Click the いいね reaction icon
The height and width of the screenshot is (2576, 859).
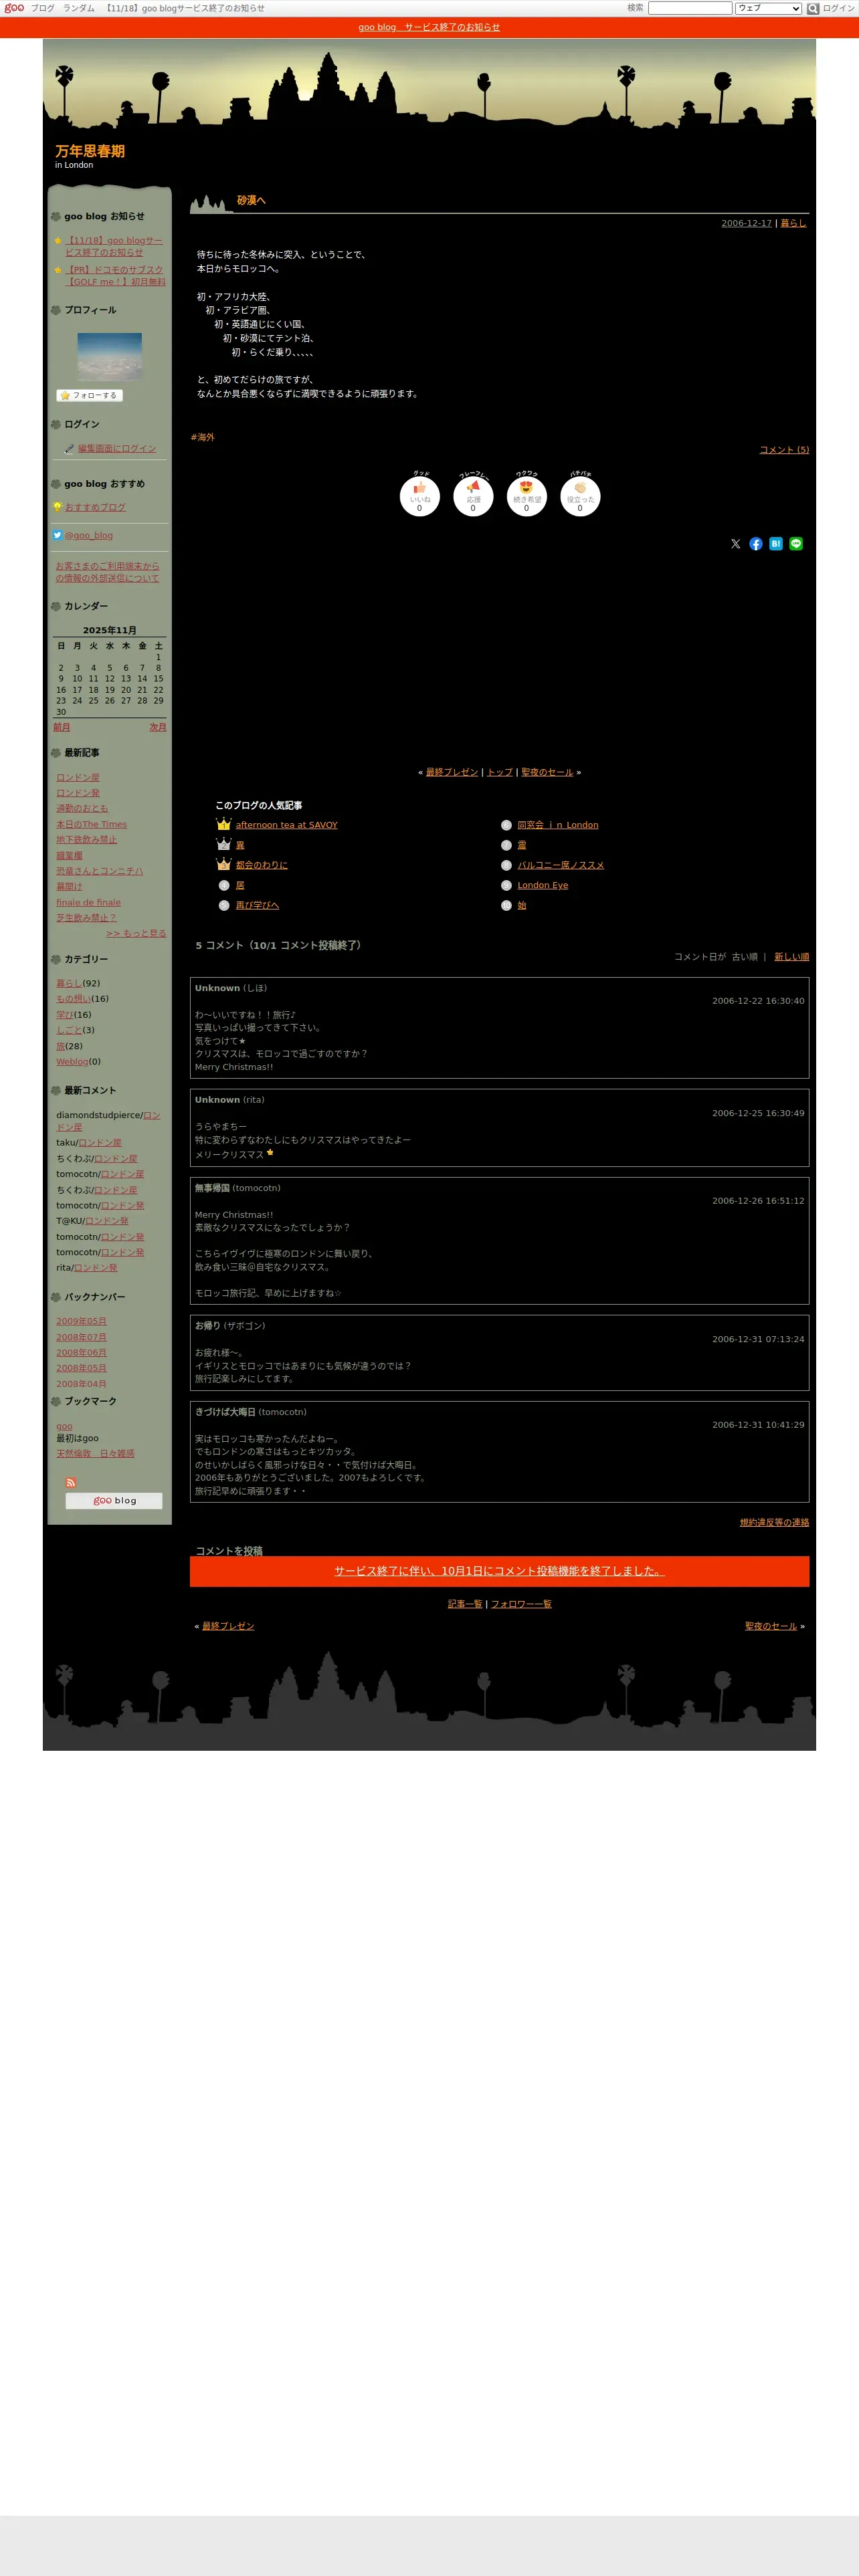click(x=420, y=496)
